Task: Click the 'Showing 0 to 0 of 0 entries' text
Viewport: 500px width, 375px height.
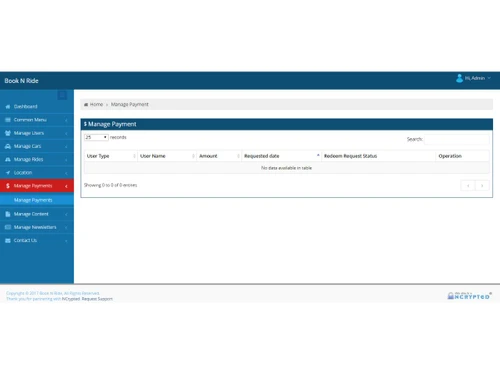Action: [110, 185]
